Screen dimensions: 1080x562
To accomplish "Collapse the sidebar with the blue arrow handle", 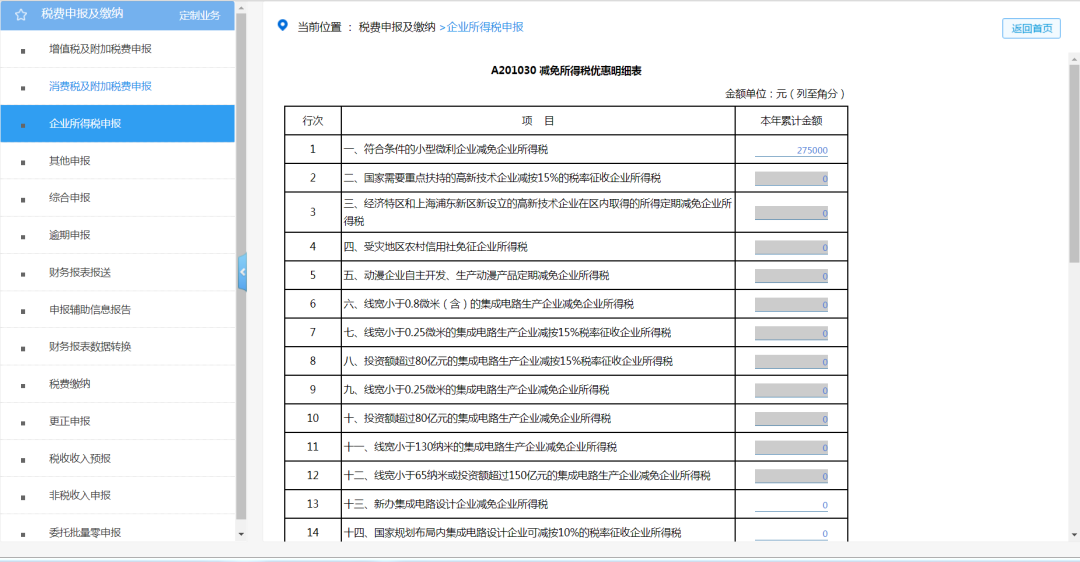I will [x=242, y=272].
